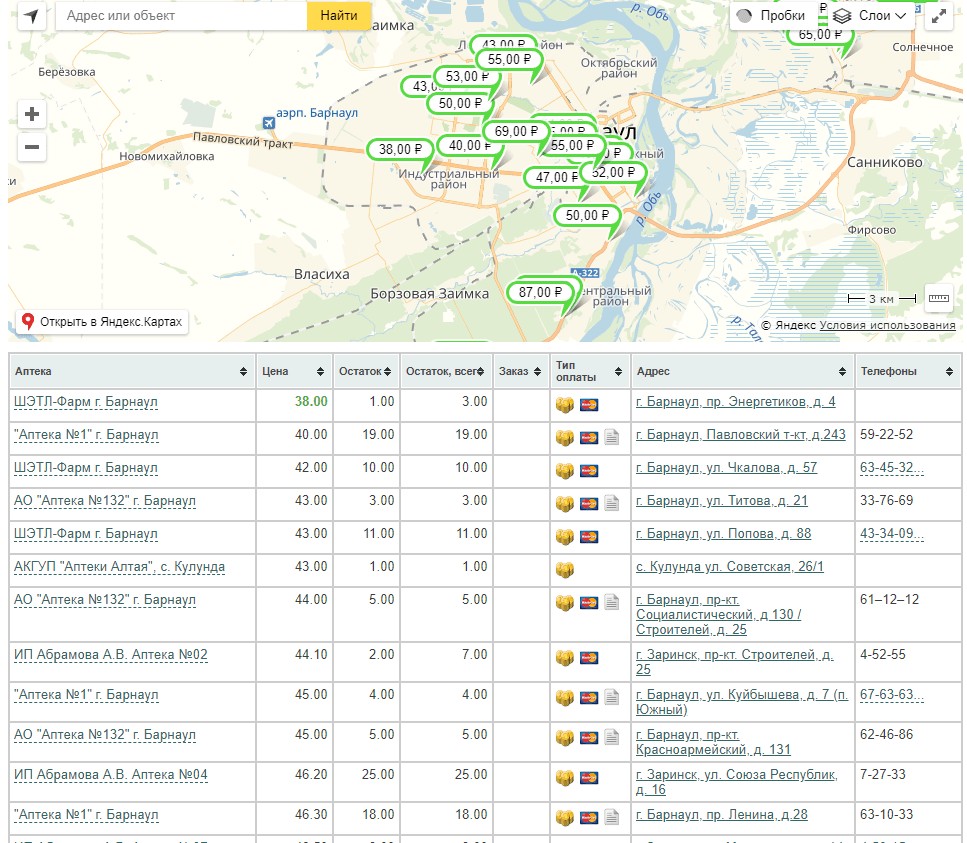This screenshot has height=843, width=967.
Task: Sort table by Цена column
Action: (x=321, y=371)
